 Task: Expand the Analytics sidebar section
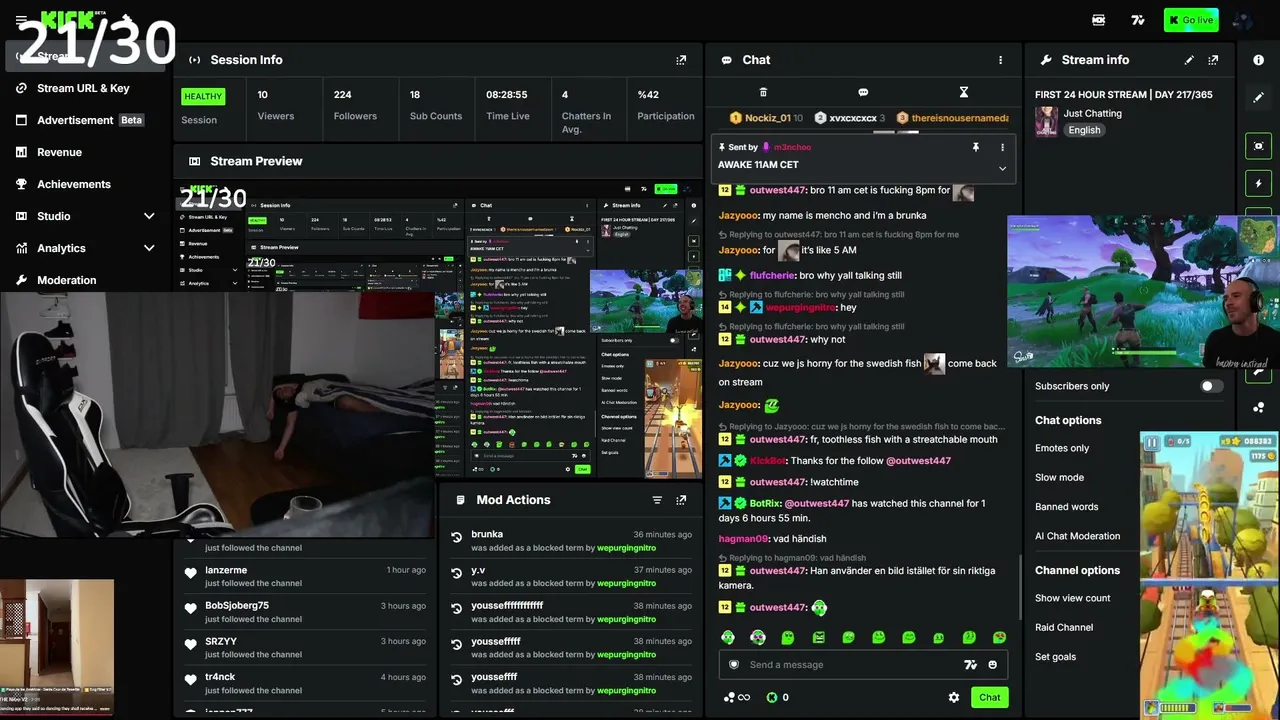149,248
